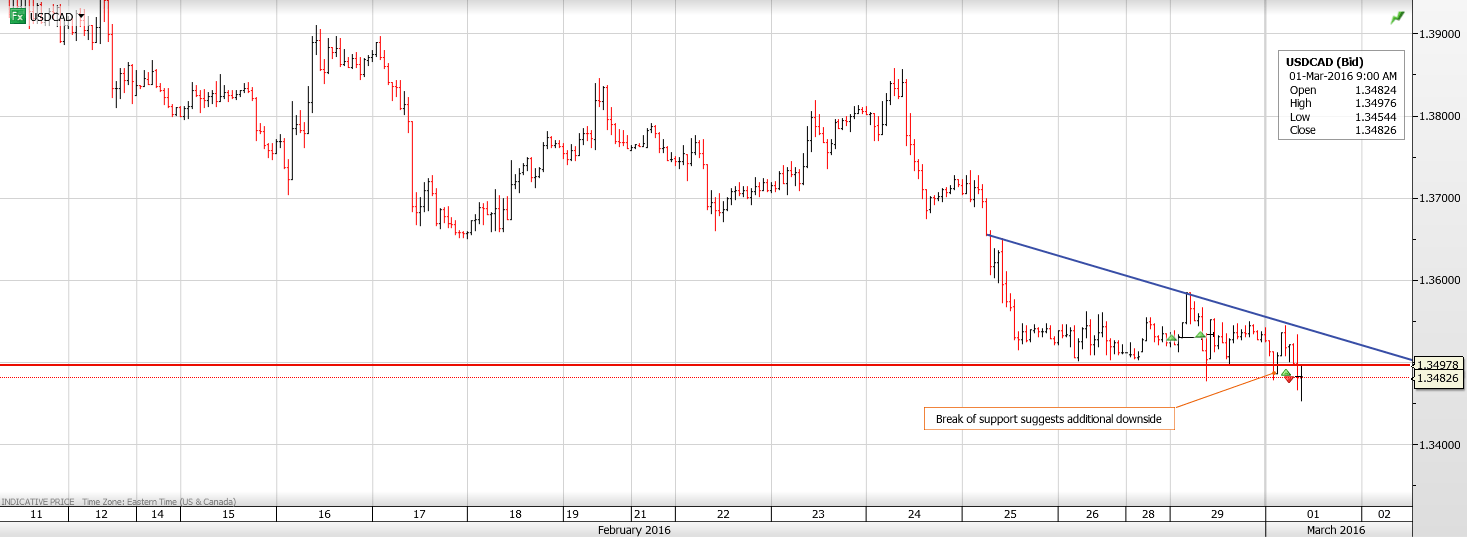Click the green triangle marker above the red diamond
The height and width of the screenshot is (537, 1467).
coord(1286,372)
